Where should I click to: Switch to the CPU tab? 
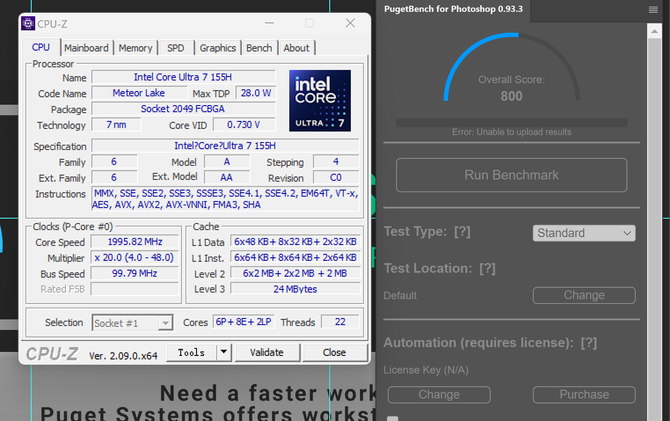(41, 47)
